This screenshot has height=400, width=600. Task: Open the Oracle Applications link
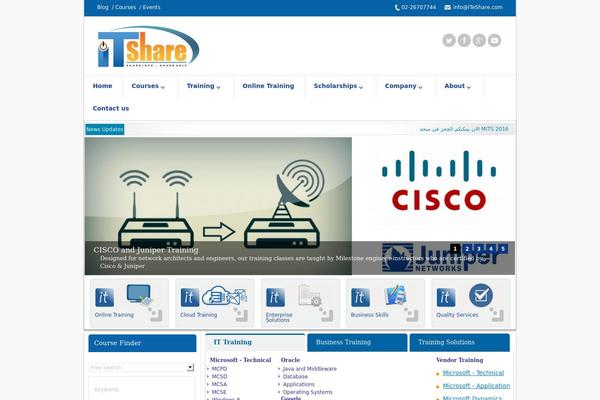pyautogui.click(x=298, y=384)
